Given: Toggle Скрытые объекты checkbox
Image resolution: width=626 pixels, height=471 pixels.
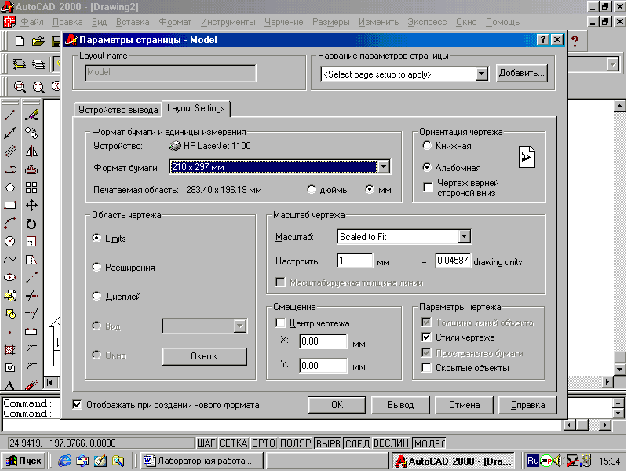Looking at the screenshot, I should [x=426, y=368].
